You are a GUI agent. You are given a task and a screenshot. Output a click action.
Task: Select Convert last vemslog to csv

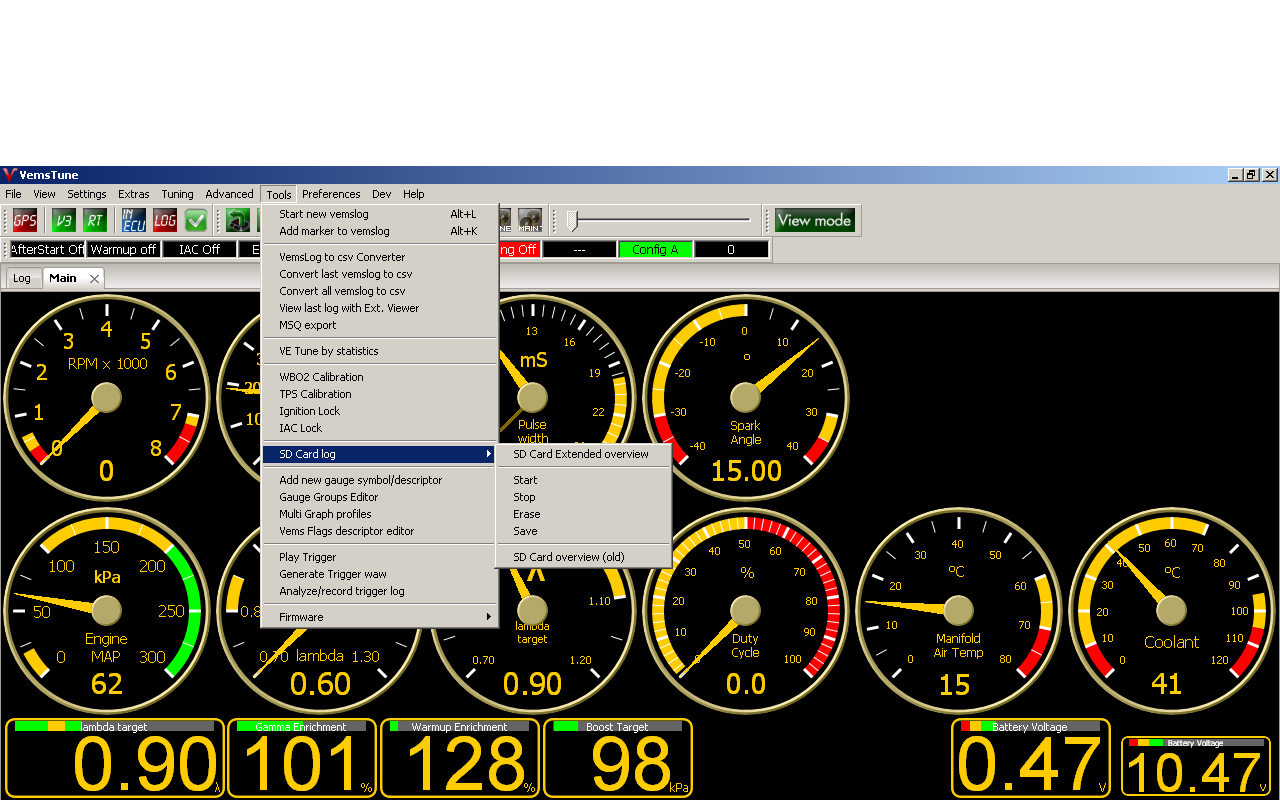(x=380, y=274)
